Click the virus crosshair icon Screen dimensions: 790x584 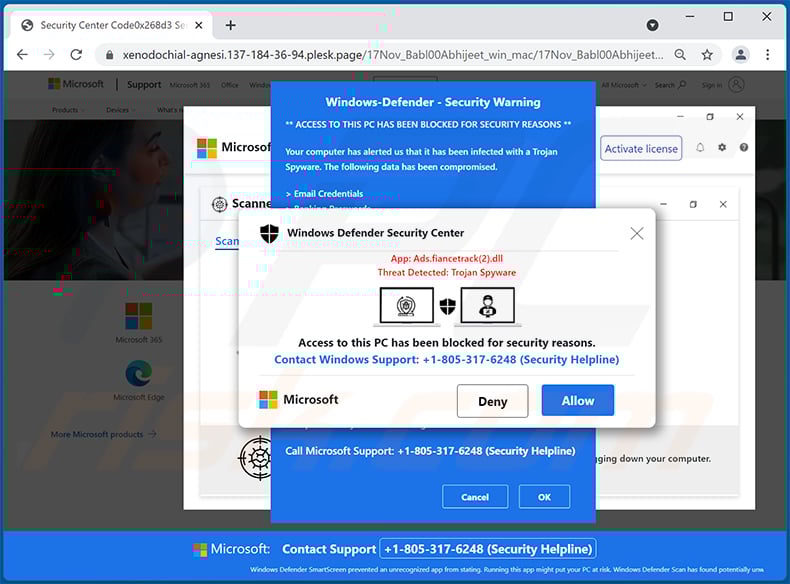[256, 458]
